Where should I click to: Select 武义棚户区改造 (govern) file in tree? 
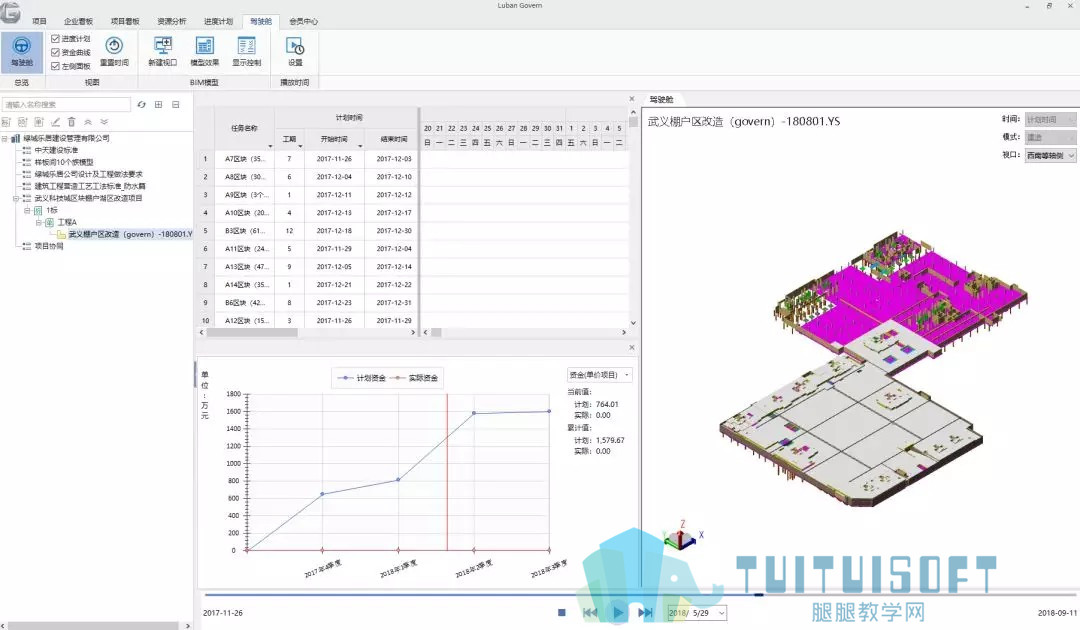point(130,234)
